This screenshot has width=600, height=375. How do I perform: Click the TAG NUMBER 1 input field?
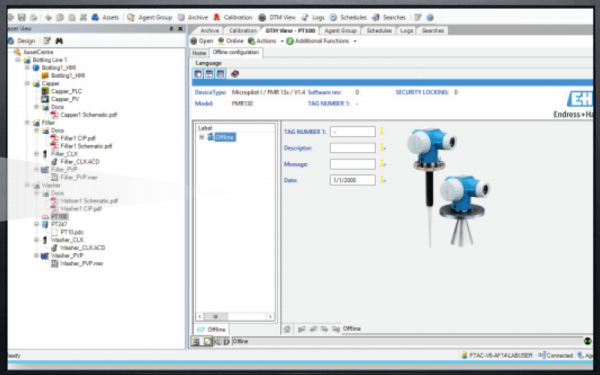point(352,132)
